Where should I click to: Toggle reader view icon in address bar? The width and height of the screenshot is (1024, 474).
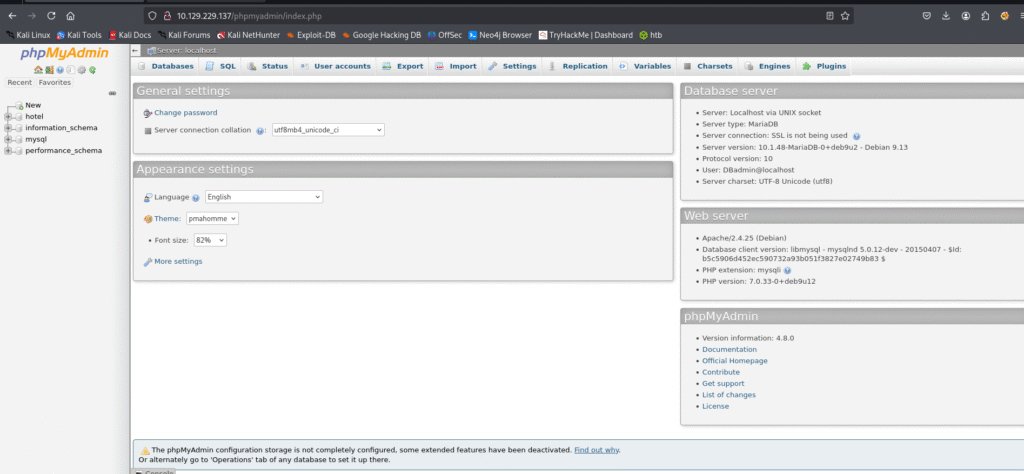pos(829,16)
